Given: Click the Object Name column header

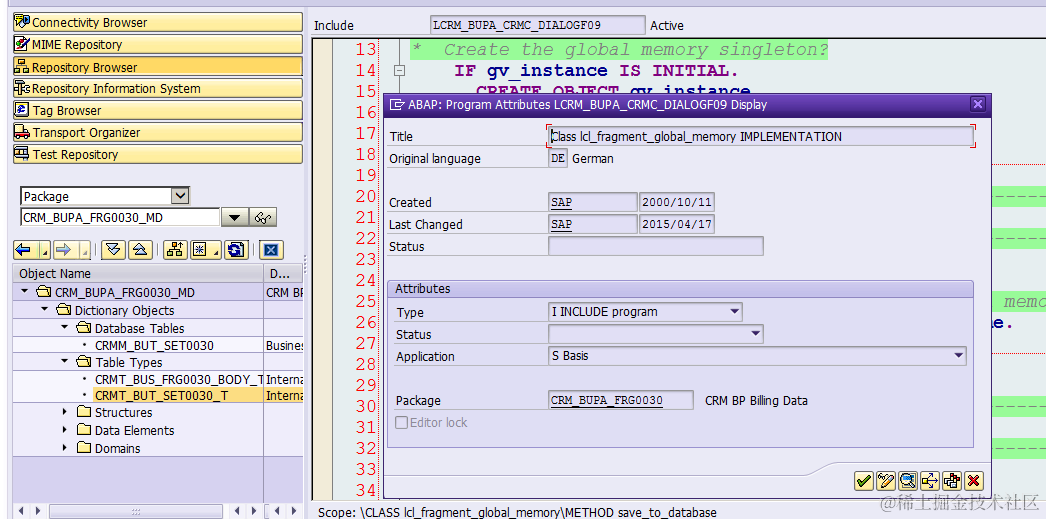Looking at the screenshot, I should 138,274.
